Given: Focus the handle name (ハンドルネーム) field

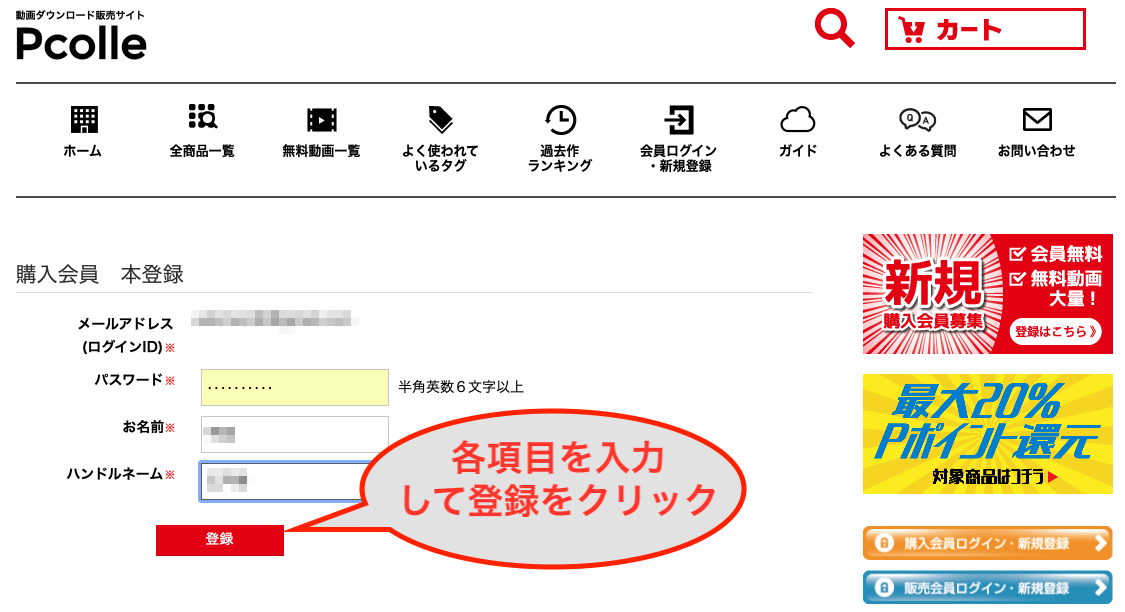Looking at the screenshot, I should (x=280, y=481).
